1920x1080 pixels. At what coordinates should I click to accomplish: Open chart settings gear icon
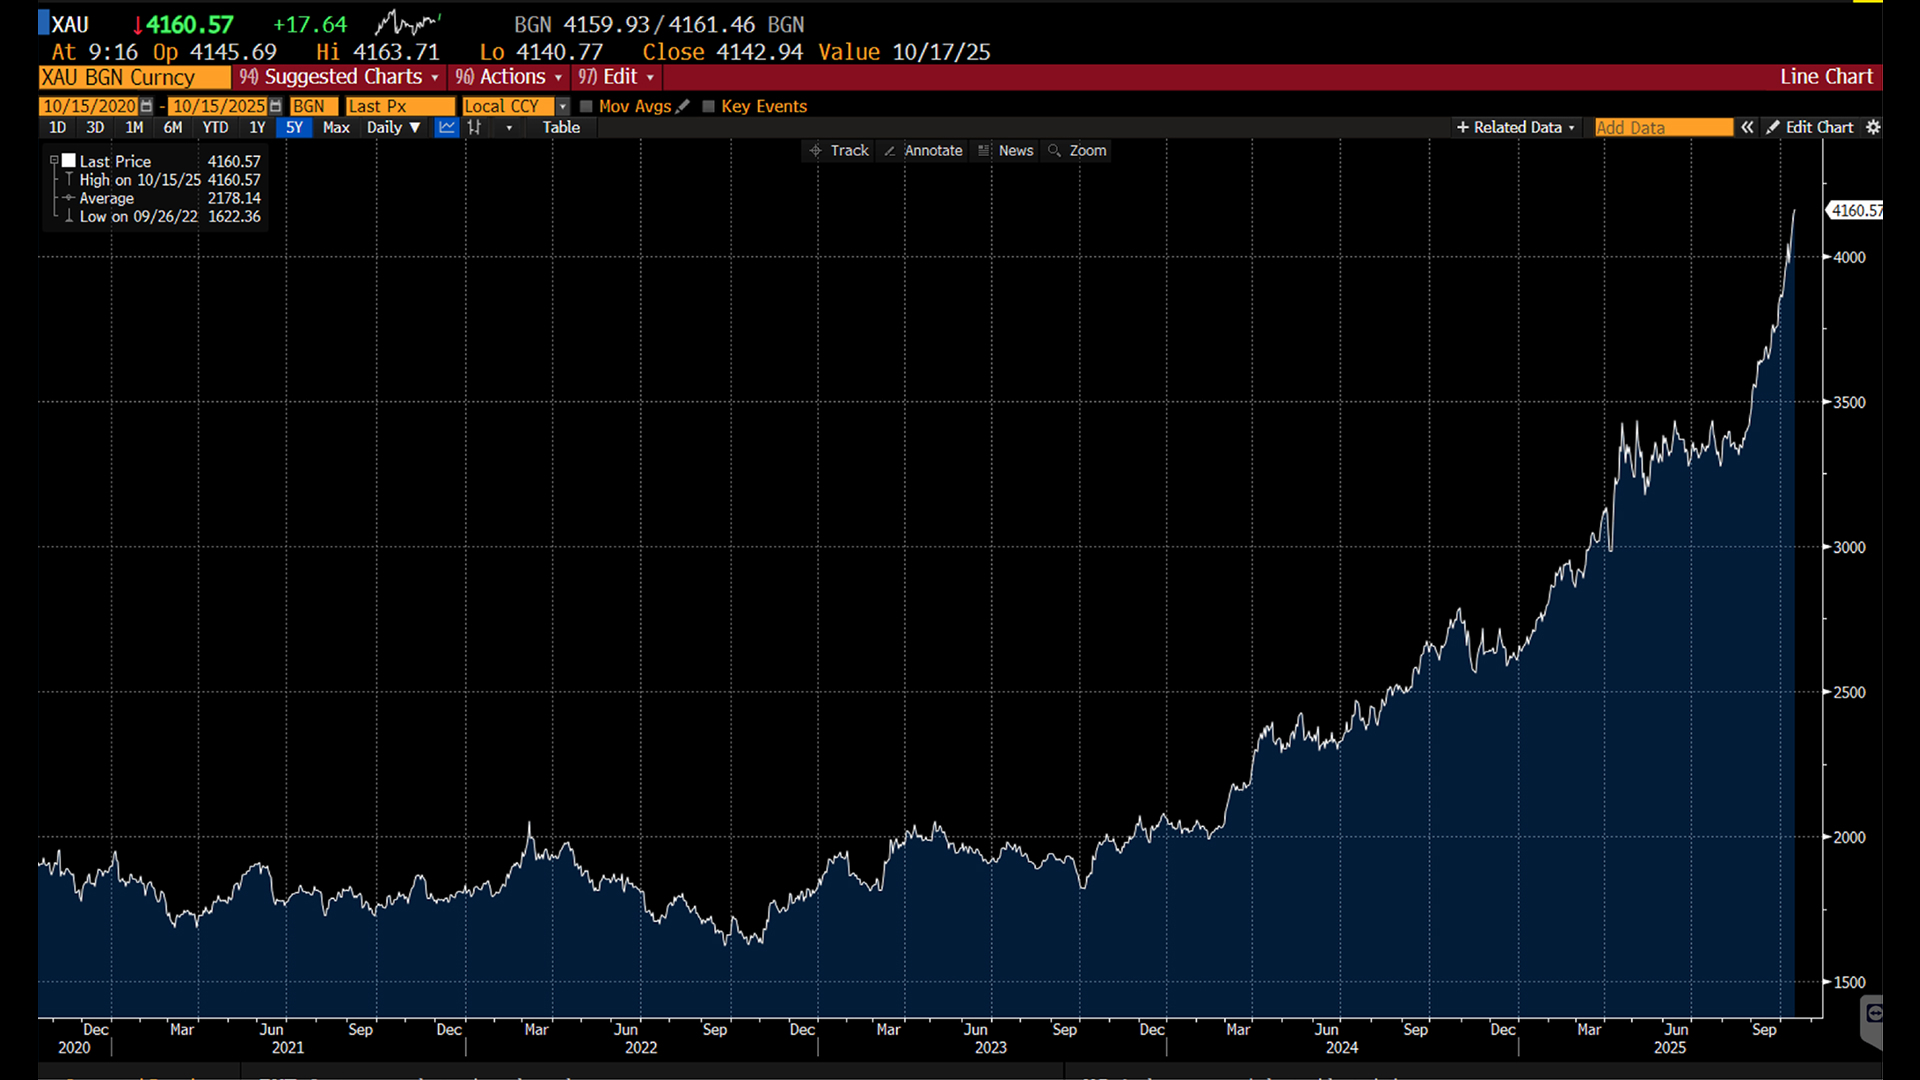click(x=1873, y=127)
